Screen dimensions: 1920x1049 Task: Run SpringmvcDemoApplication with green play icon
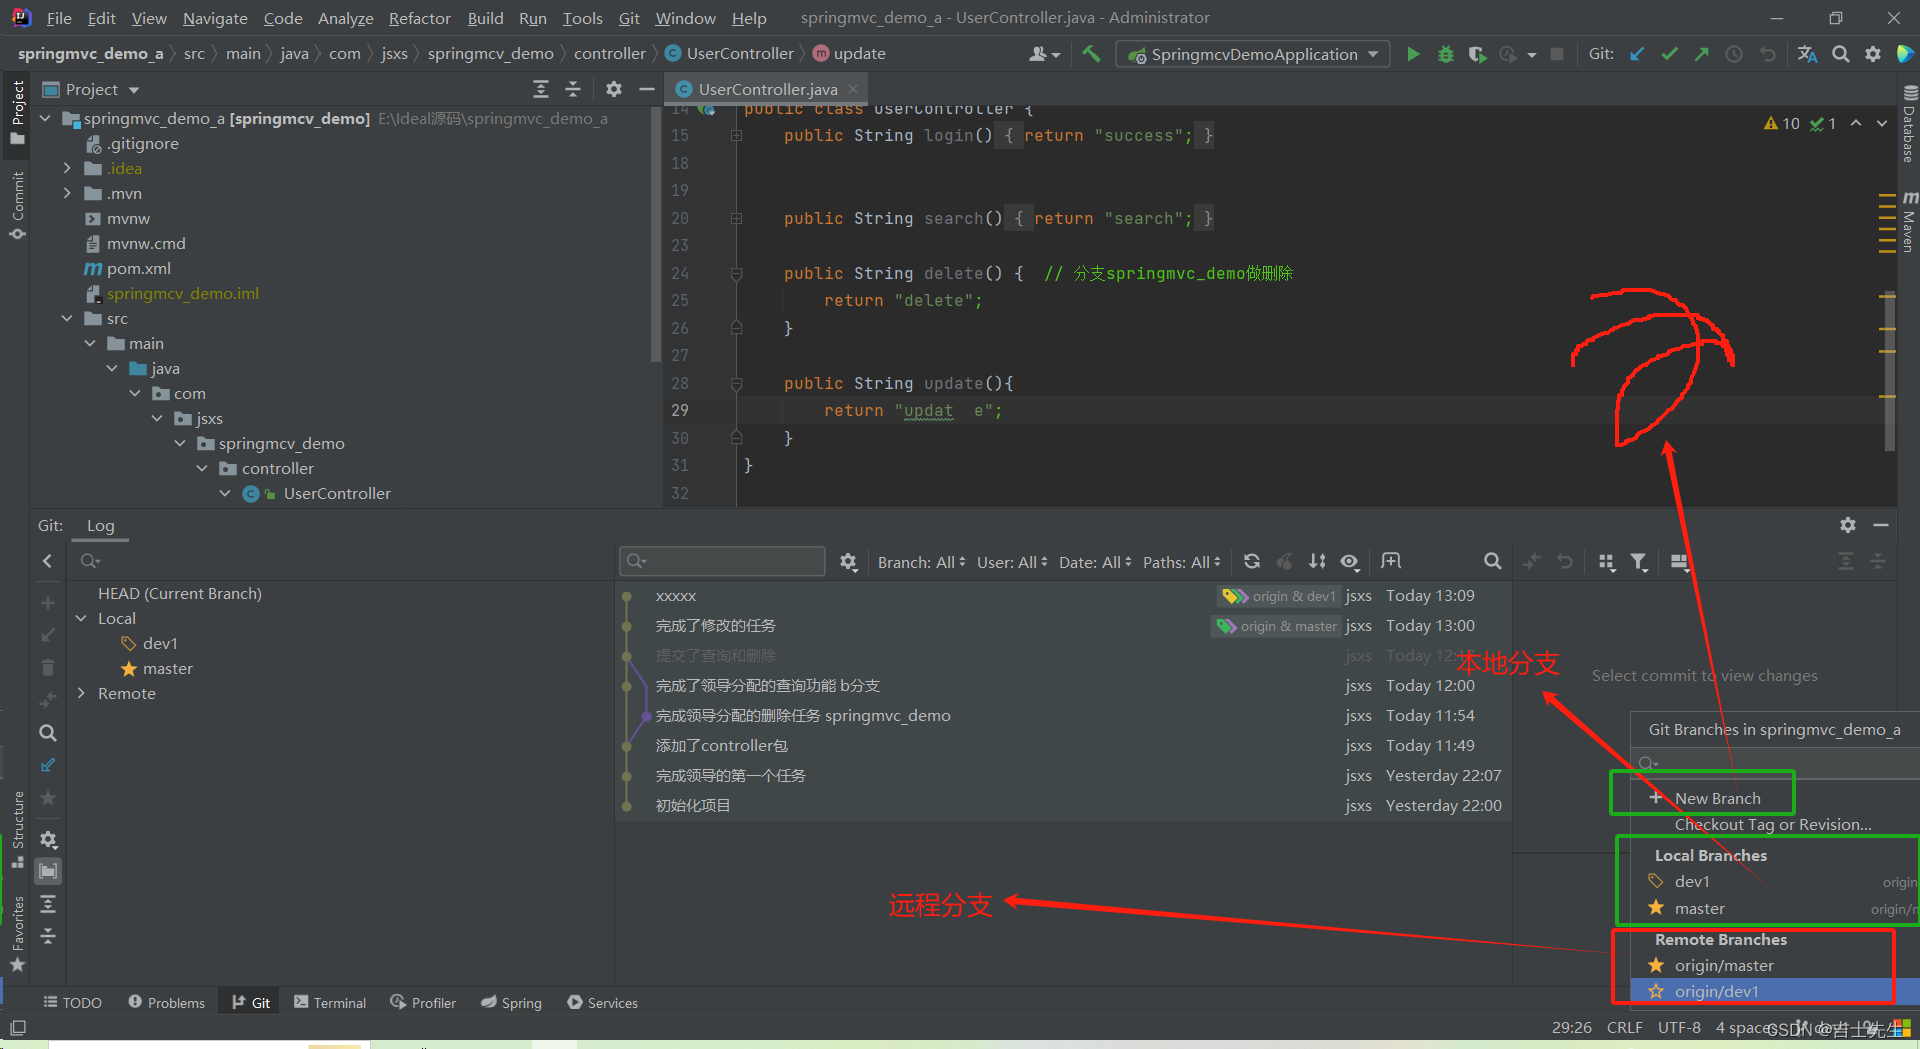click(x=1413, y=54)
